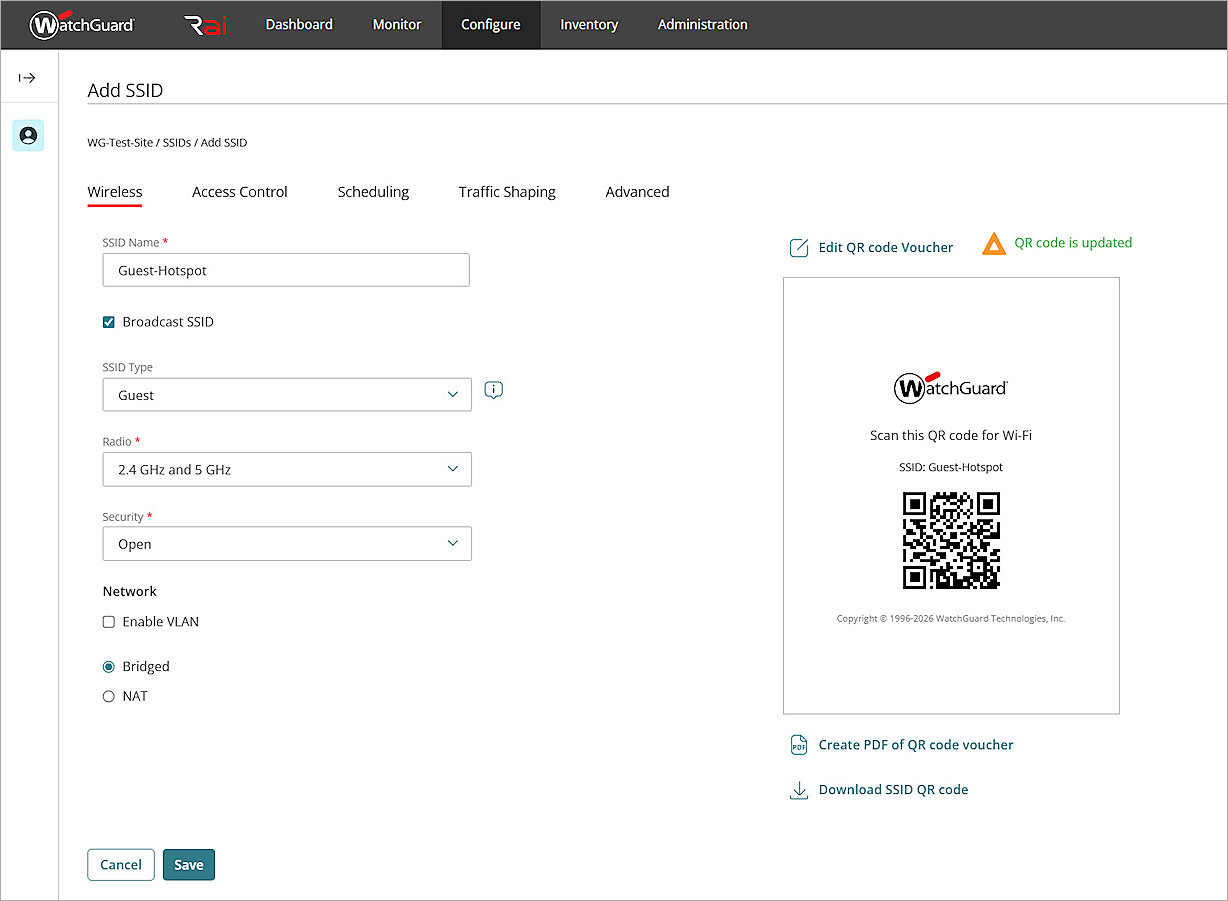Select the NAT radio option
Screen dimensions: 1228x901
(109, 697)
